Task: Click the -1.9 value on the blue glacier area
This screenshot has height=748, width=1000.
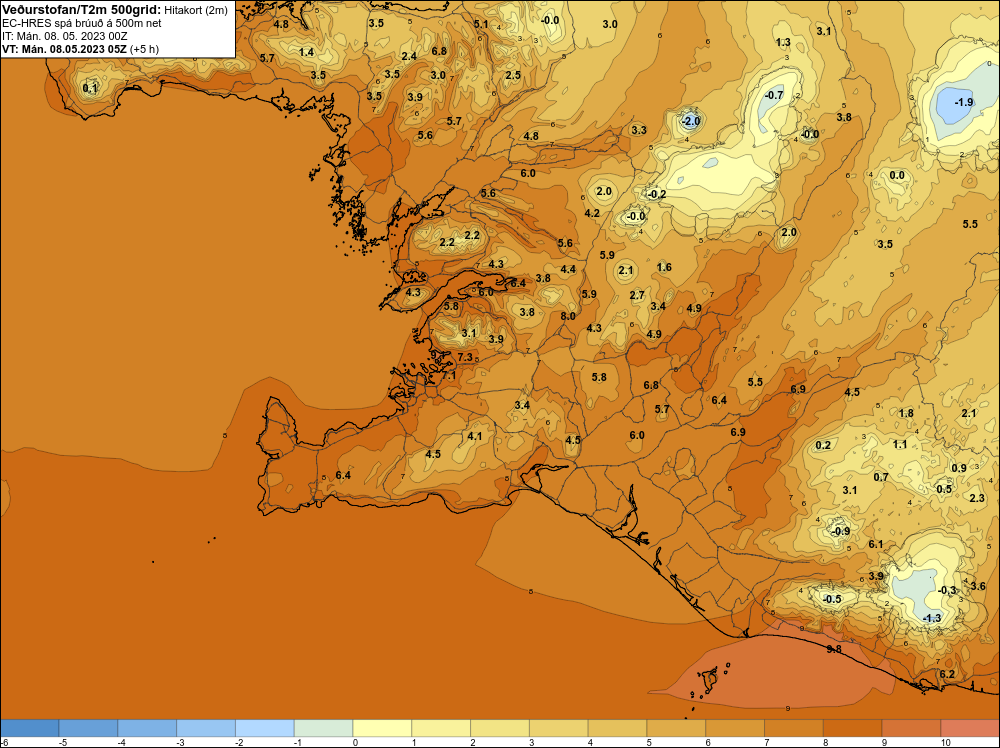Action: pyautogui.click(x=963, y=102)
